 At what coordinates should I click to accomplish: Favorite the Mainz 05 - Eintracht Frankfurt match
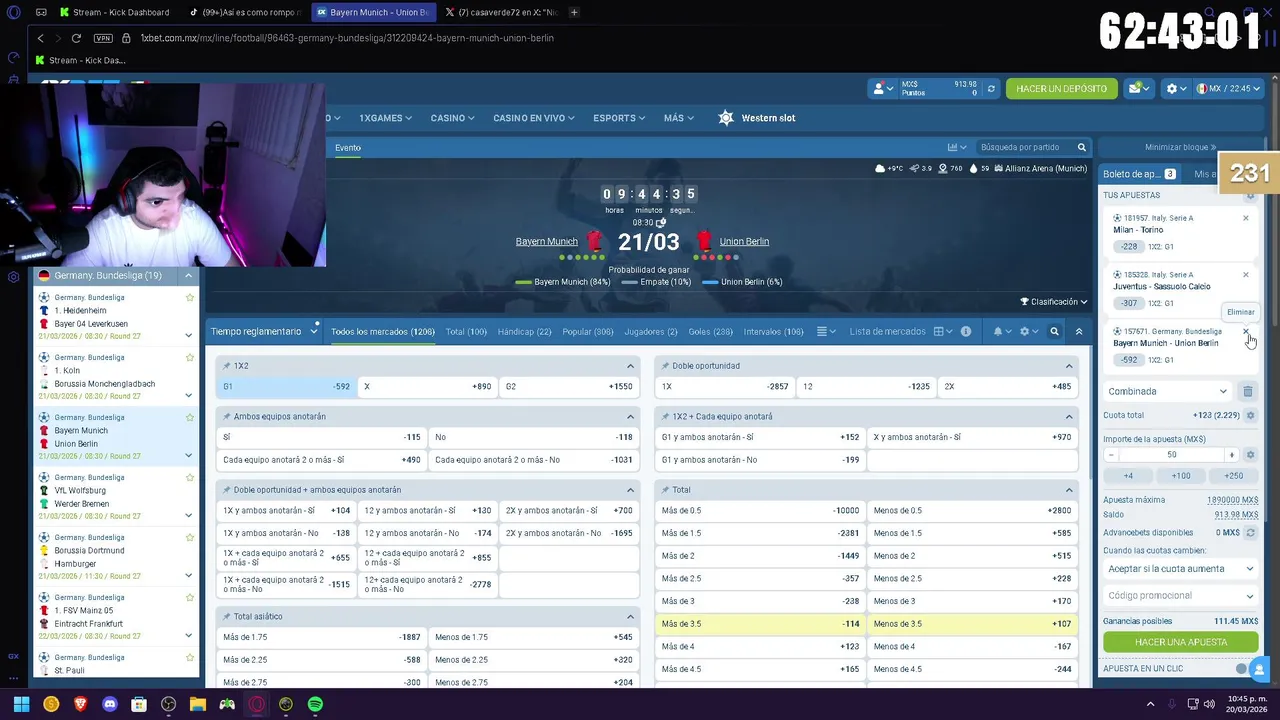point(189,597)
